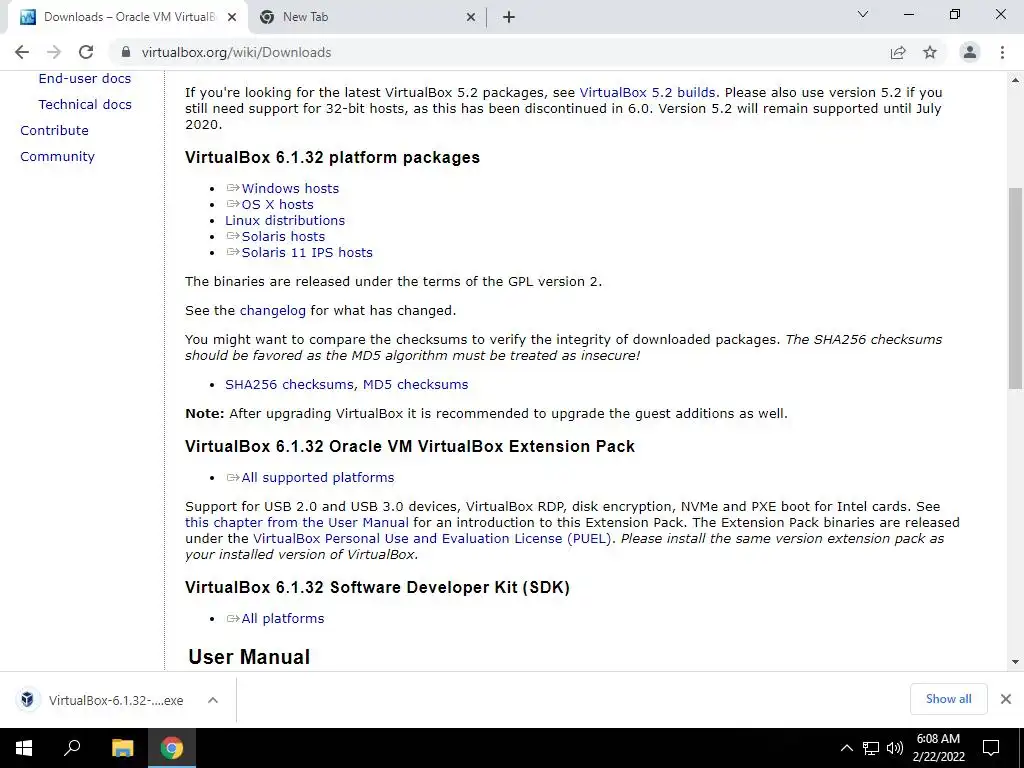Open the Windows Start menu
The width and height of the screenshot is (1024, 768).
(x=24, y=748)
